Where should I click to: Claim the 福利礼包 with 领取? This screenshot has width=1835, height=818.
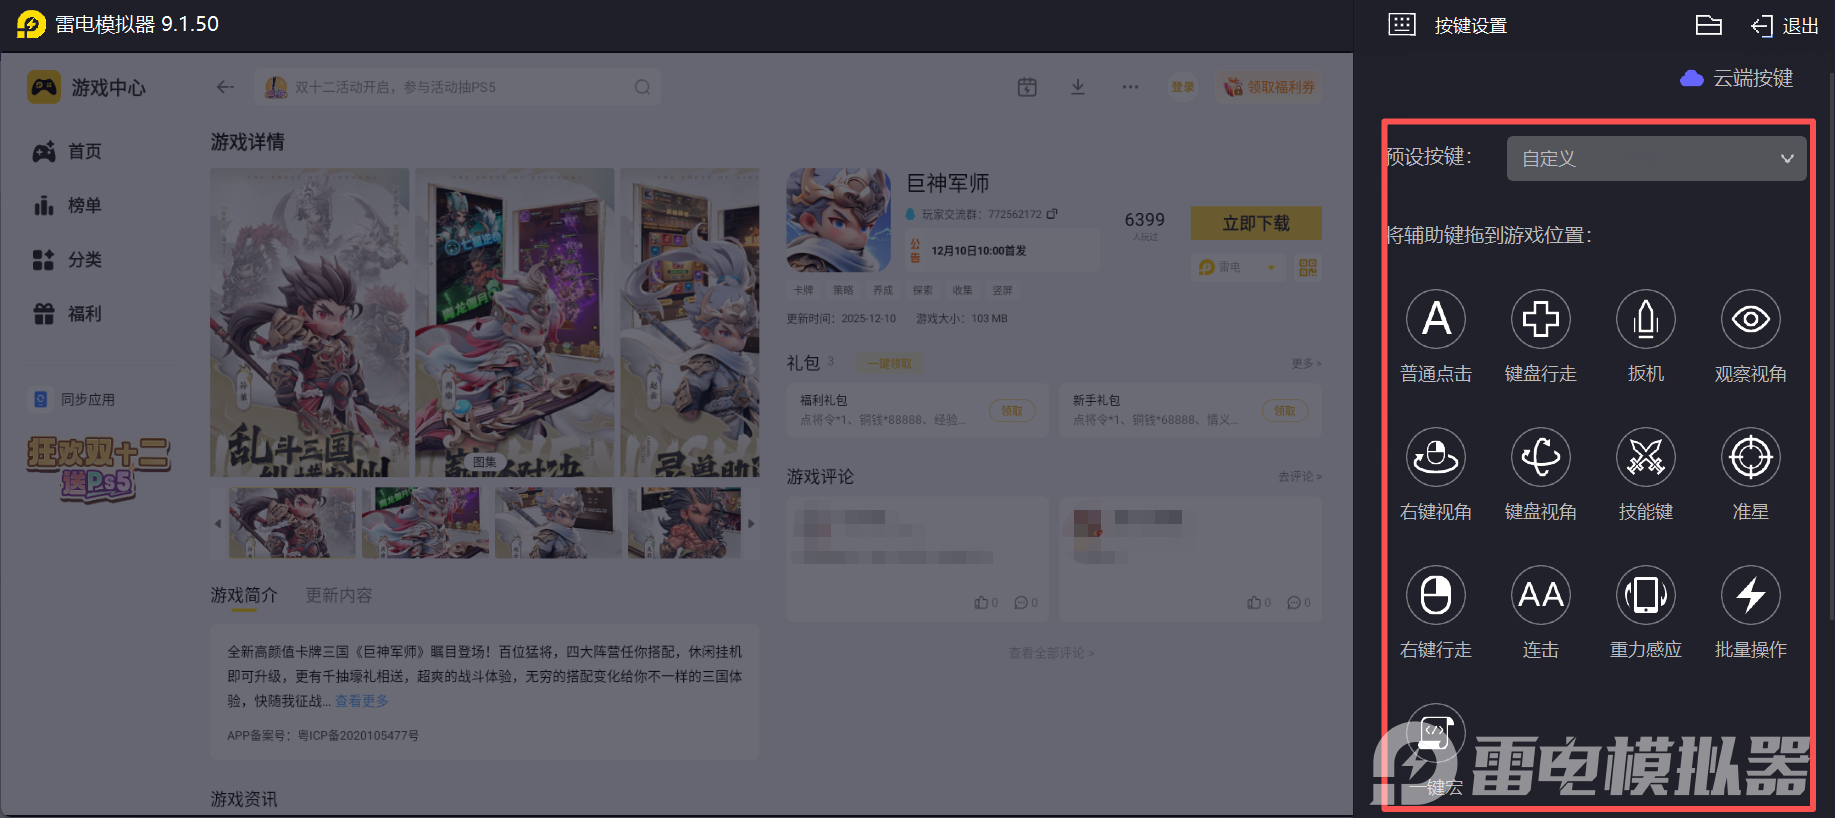(1012, 410)
